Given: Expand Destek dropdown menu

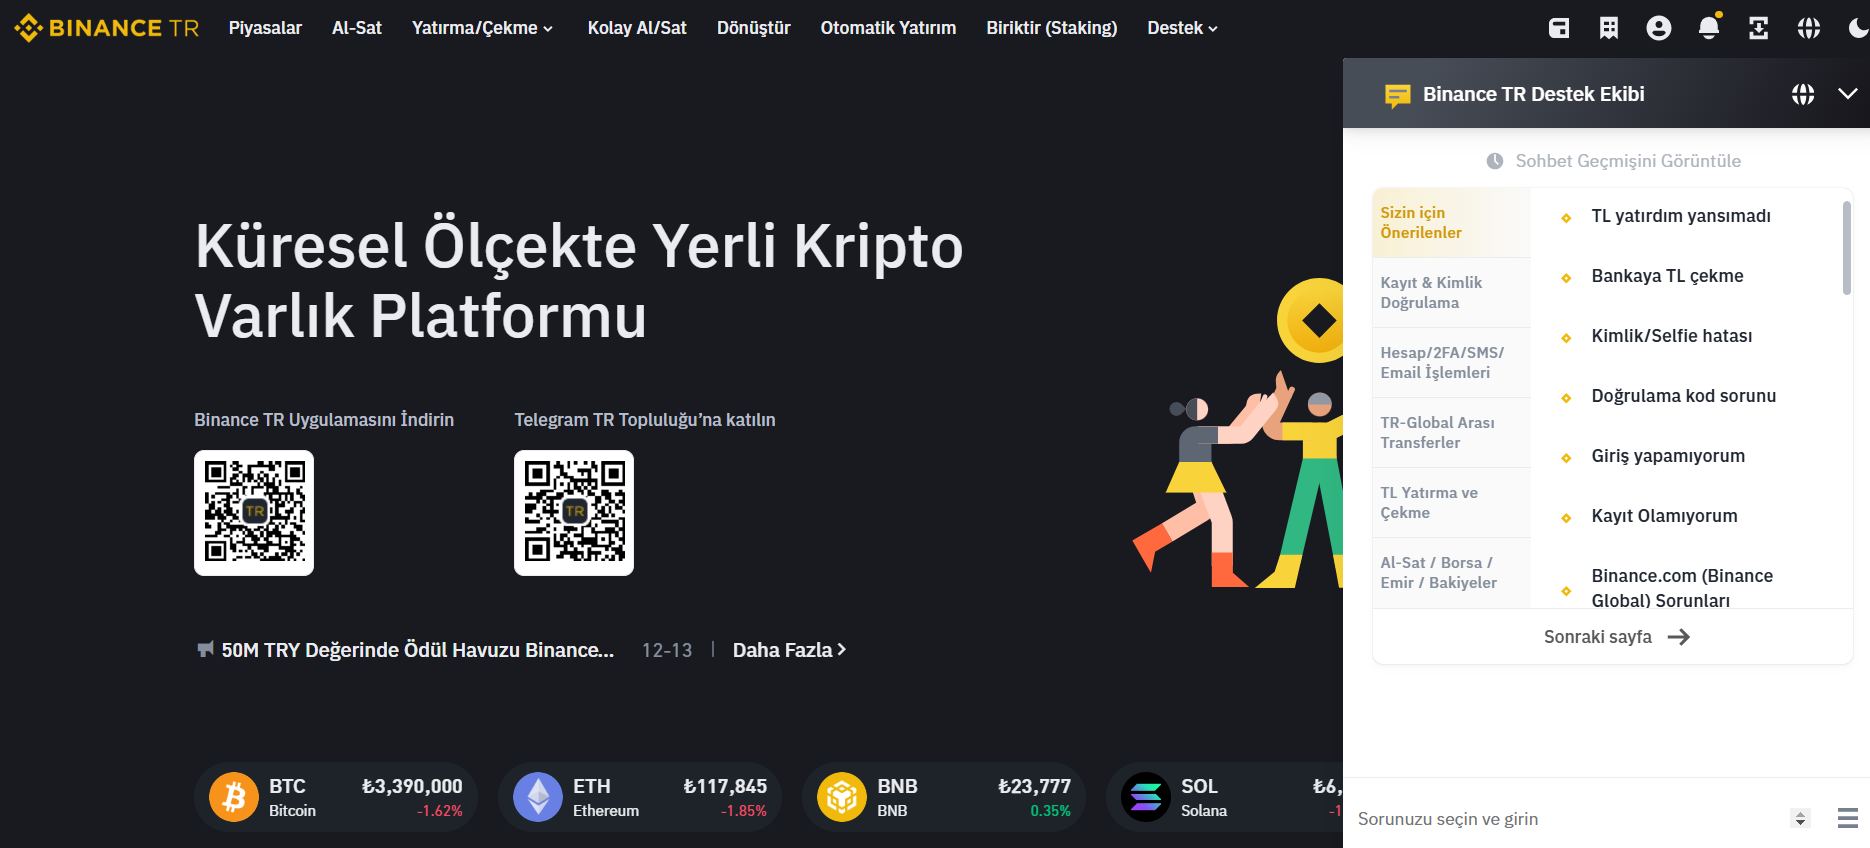Looking at the screenshot, I should coord(1183,28).
